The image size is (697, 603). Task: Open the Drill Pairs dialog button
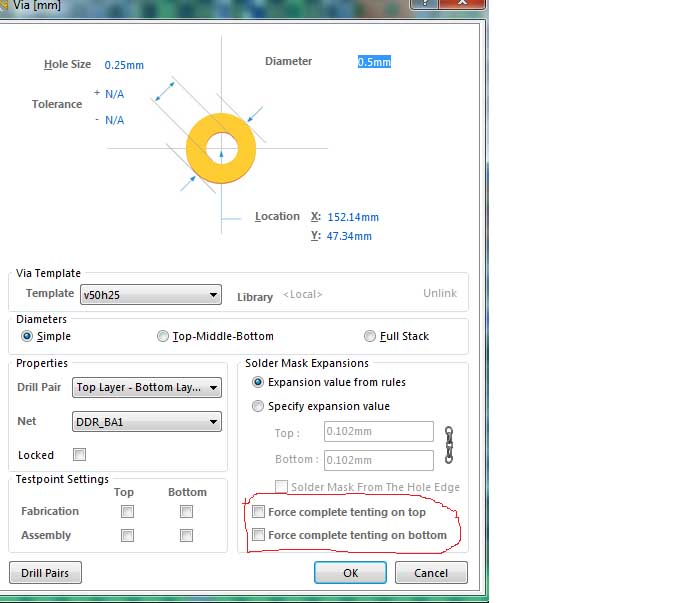(45, 573)
